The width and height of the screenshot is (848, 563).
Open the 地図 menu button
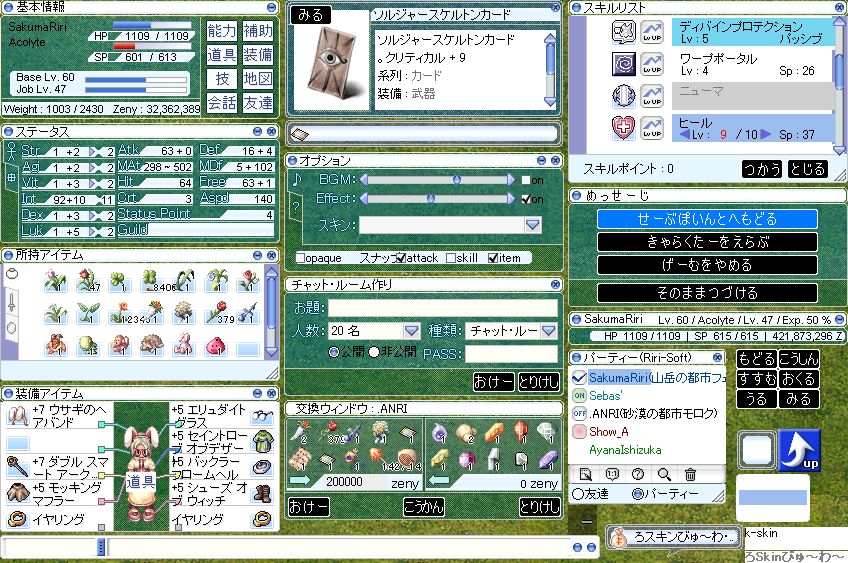tap(258, 78)
